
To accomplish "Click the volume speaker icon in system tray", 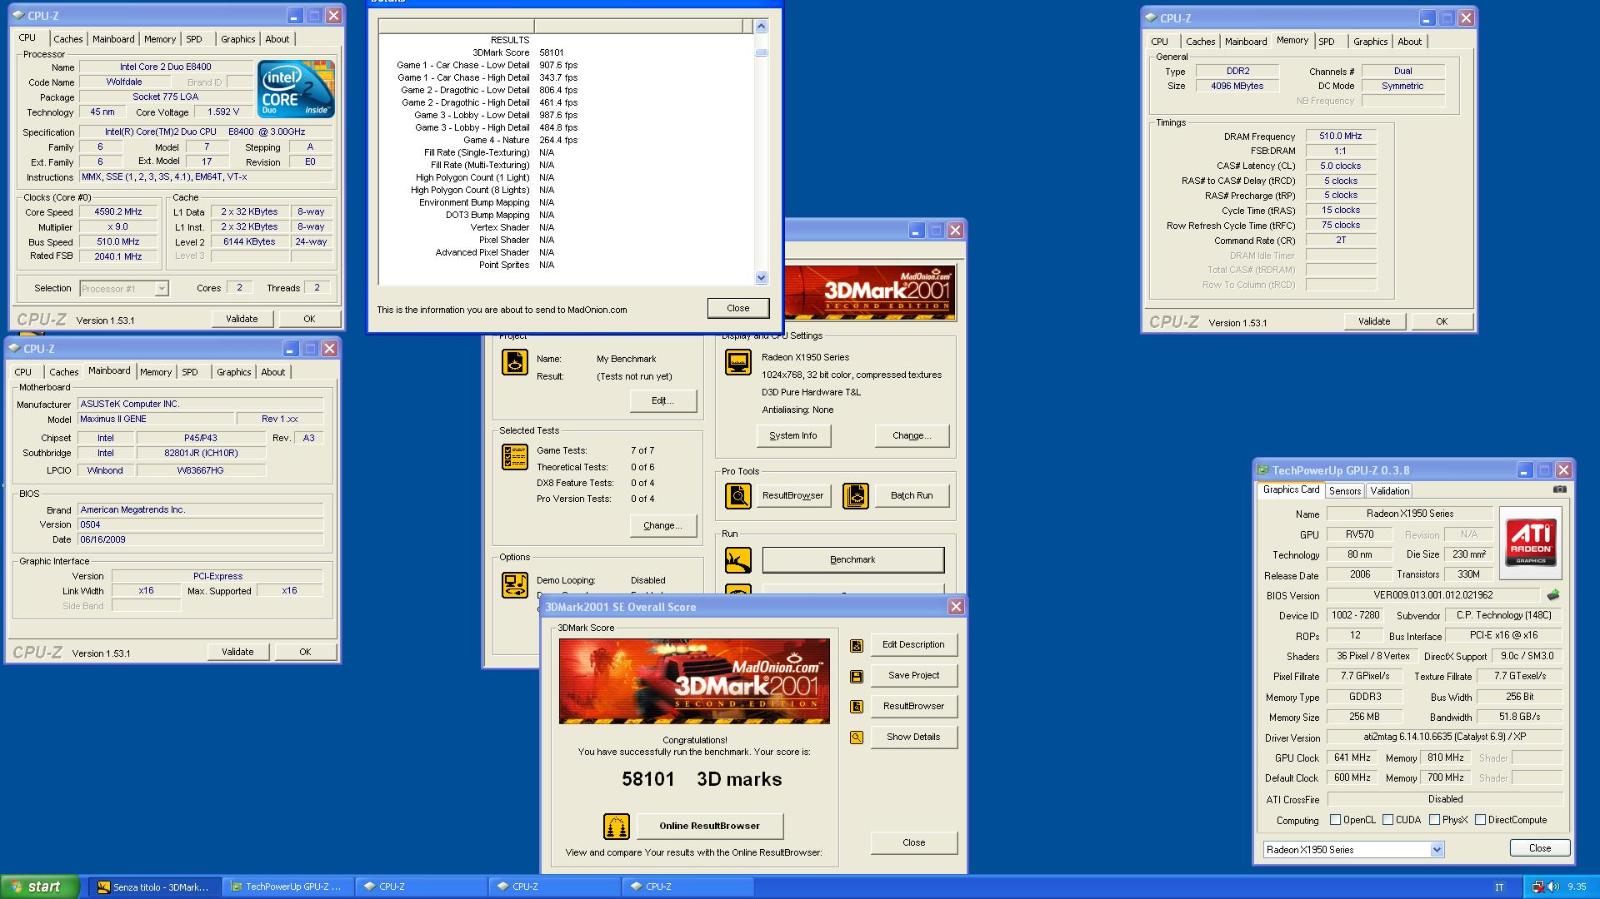I will pos(1553,887).
